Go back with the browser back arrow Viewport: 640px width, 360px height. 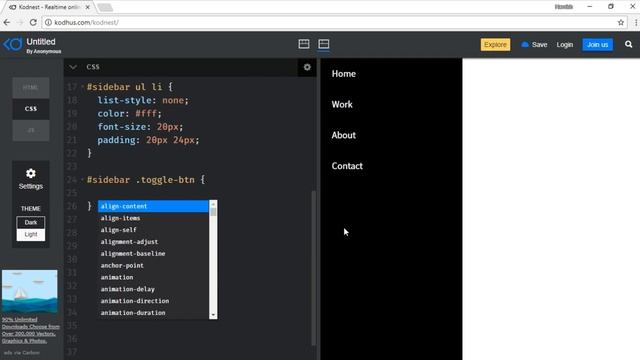(x=7, y=22)
